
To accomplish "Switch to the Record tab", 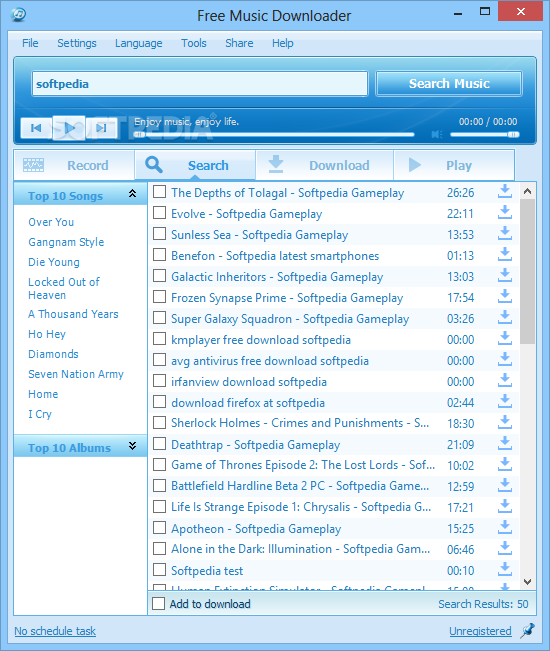I will [x=74, y=165].
